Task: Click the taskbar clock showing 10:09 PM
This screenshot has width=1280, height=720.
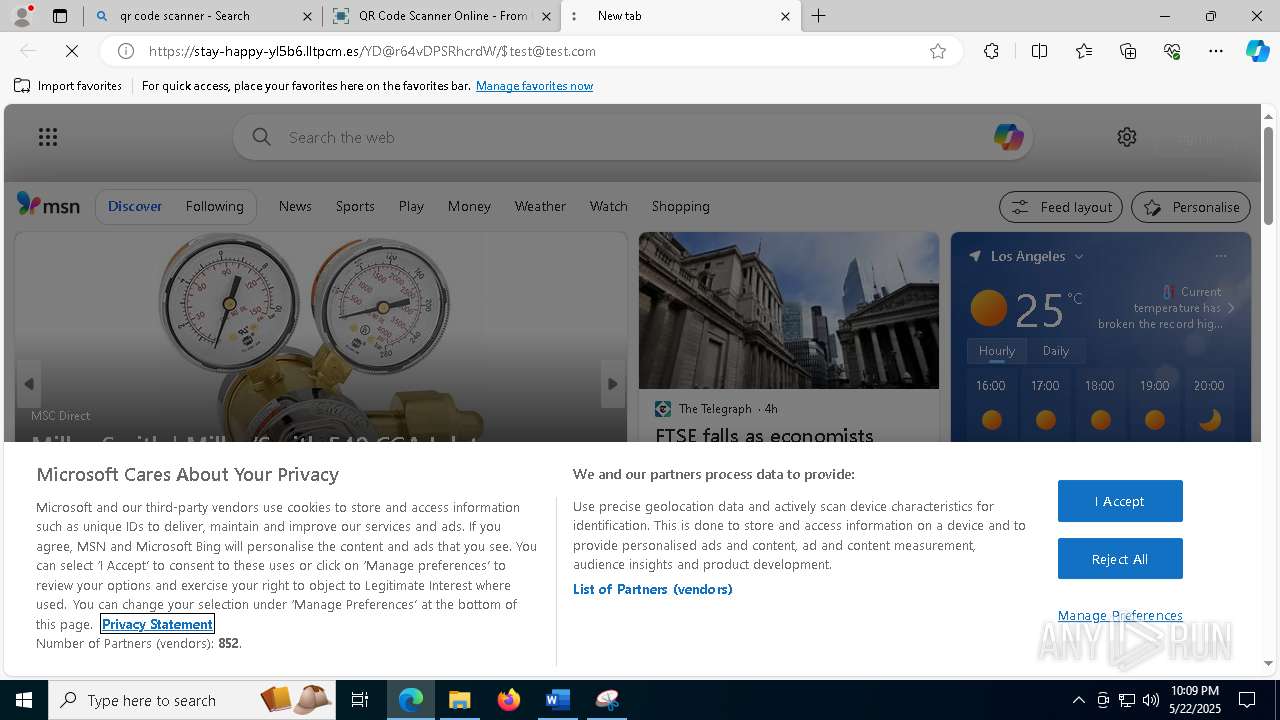Action: 1194,700
